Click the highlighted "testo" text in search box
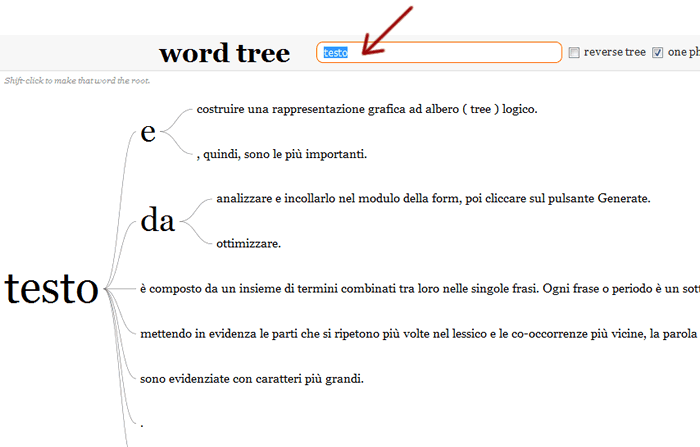The image size is (700, 447). (335, 53)
